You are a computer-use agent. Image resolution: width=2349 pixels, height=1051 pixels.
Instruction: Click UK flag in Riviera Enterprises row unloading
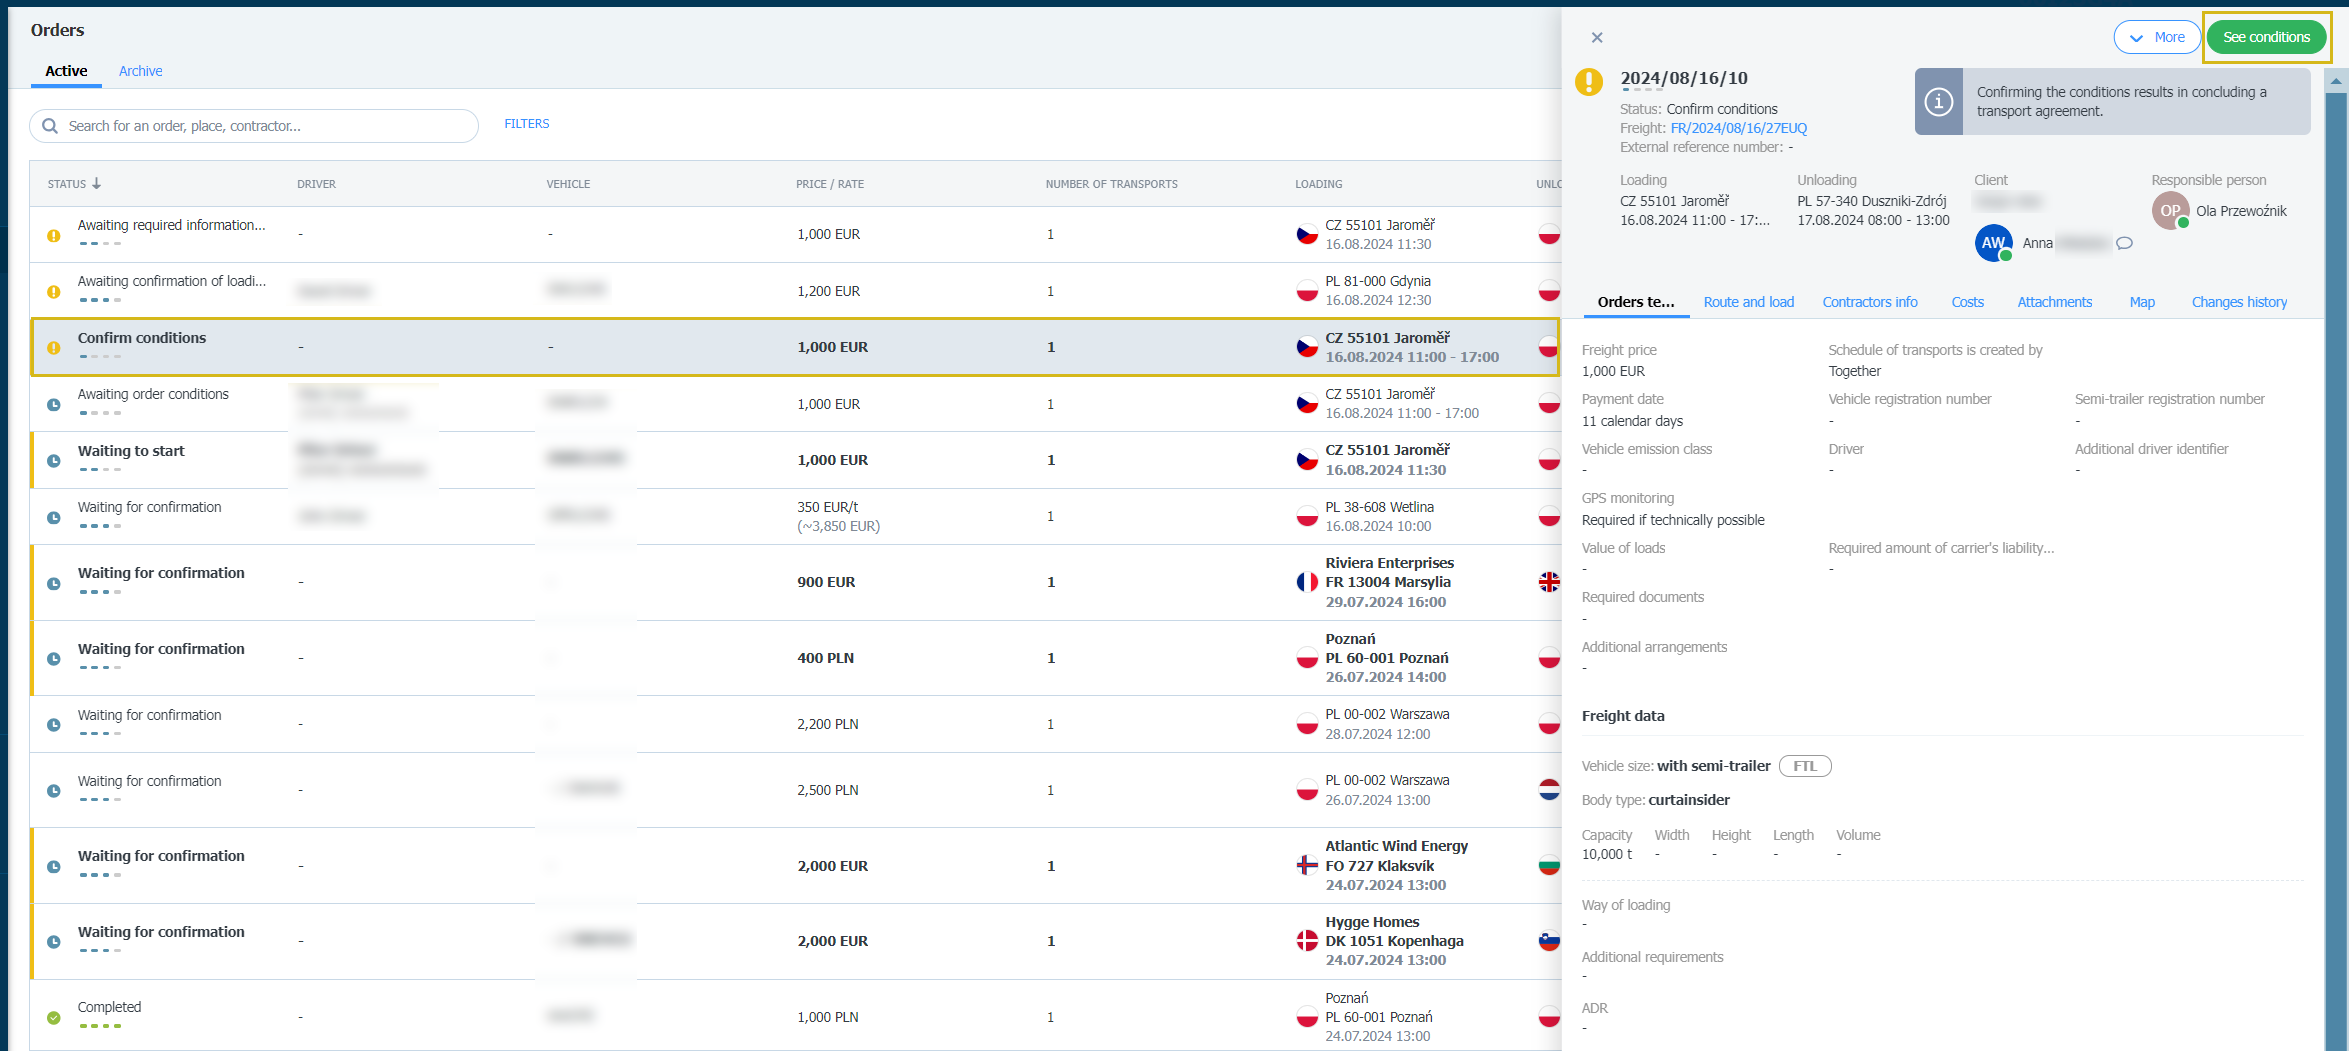pos(1549,582)
